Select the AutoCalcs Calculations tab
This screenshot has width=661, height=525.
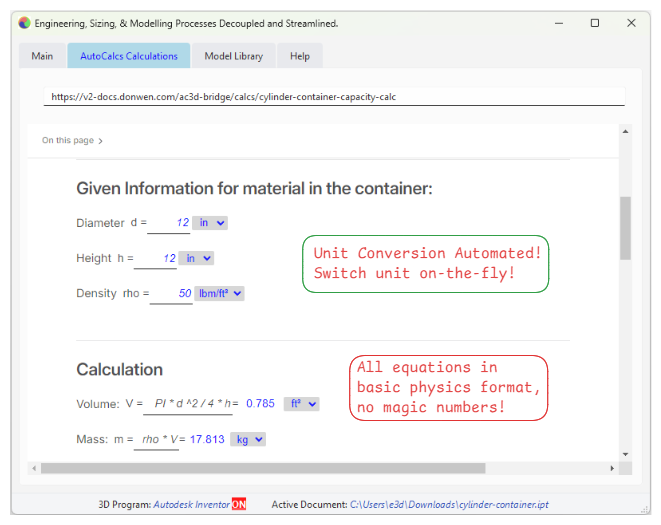point(129,56)
